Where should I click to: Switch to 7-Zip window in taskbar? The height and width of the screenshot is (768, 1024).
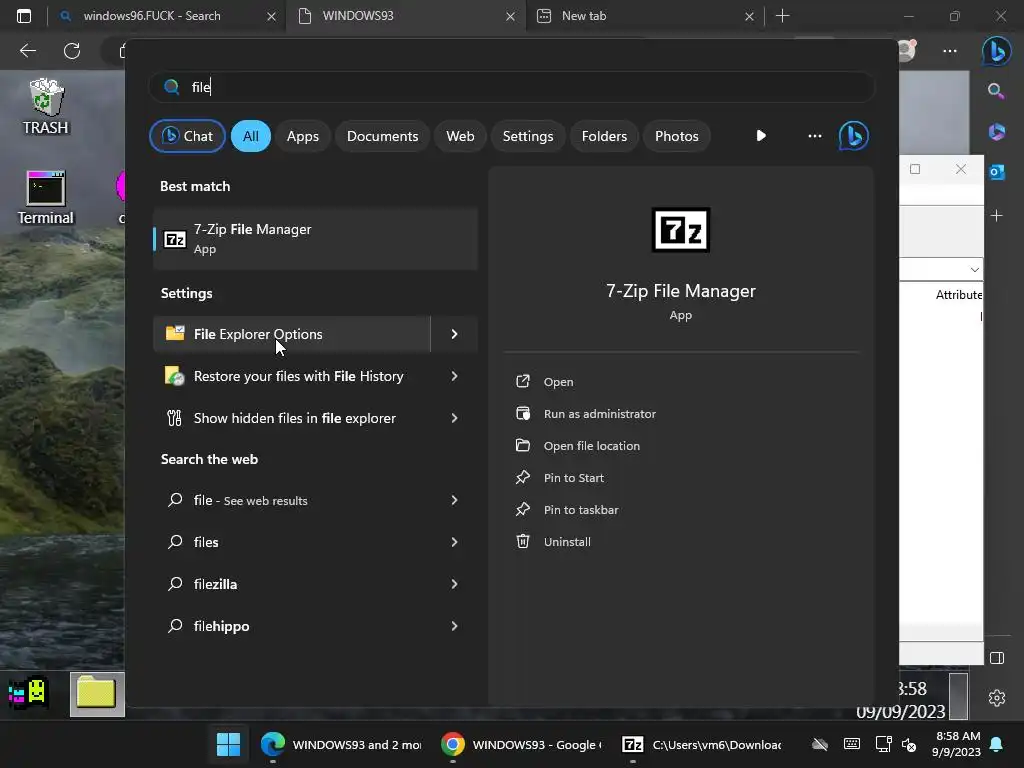click(x=701, y=744)
